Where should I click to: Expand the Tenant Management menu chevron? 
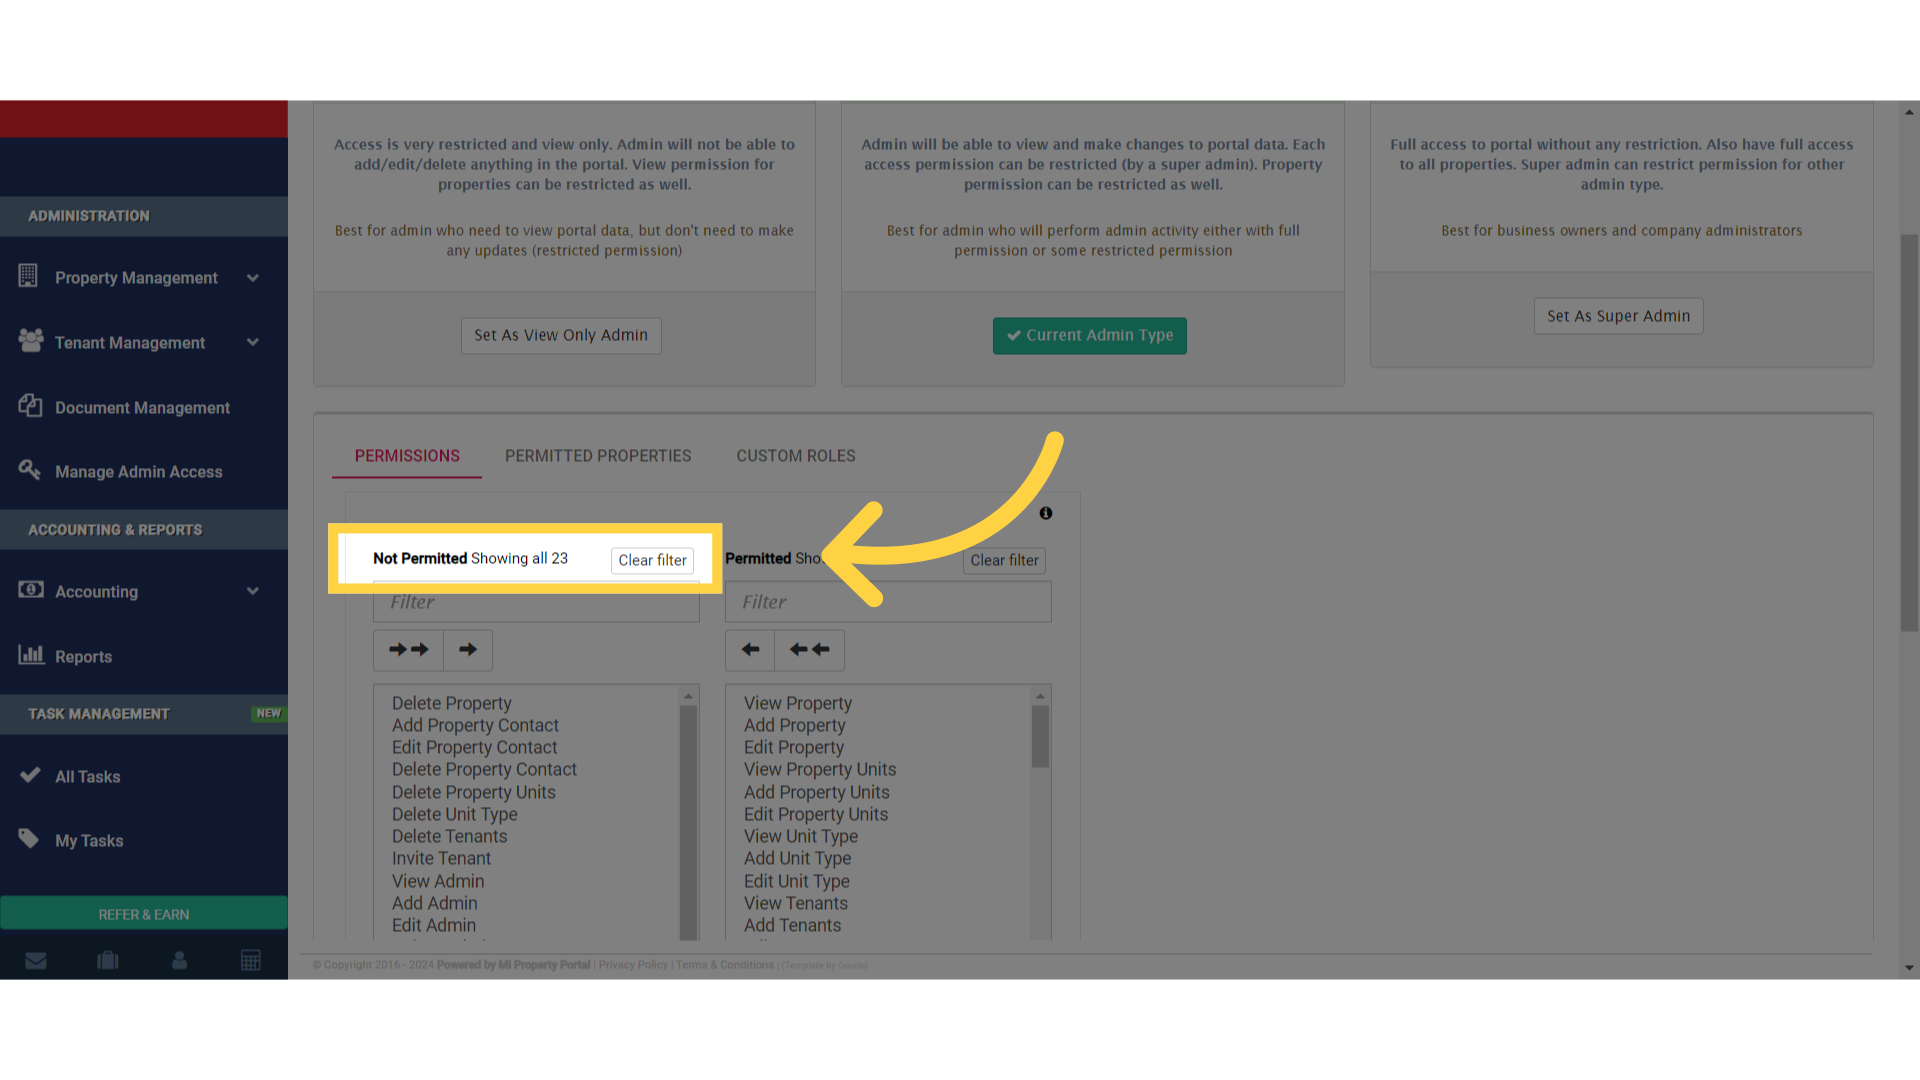coord(253,342)
